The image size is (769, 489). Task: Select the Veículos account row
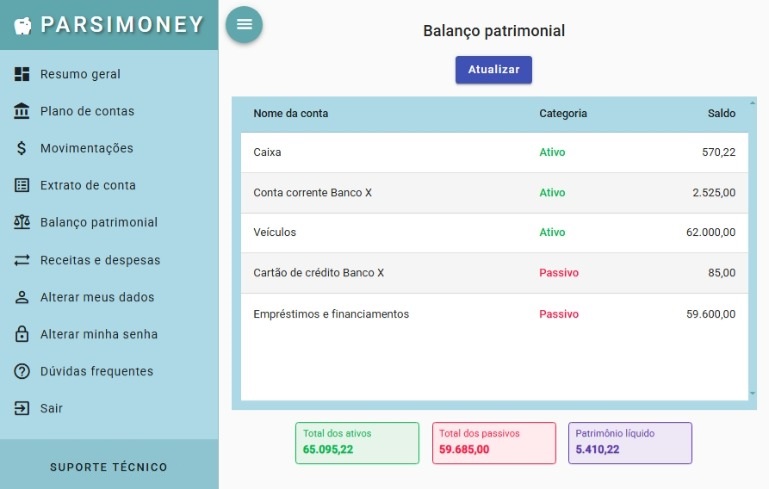pos(494,232)
